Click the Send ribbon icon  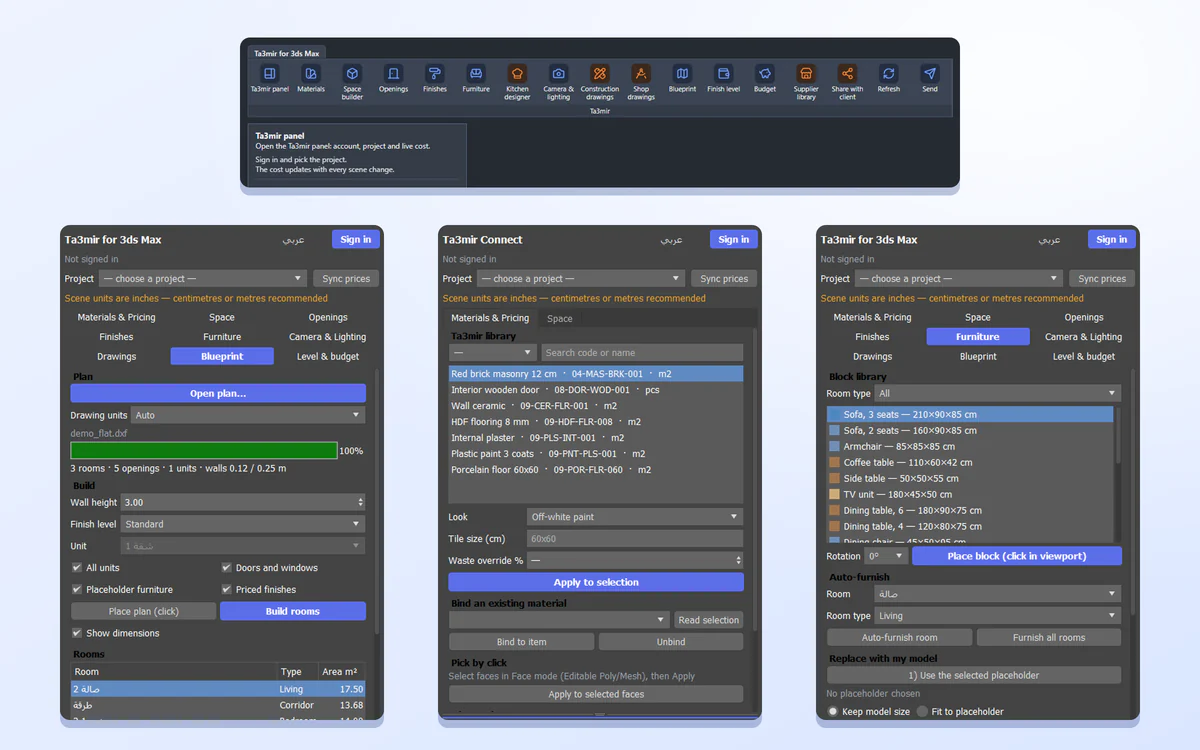point(930,73)
